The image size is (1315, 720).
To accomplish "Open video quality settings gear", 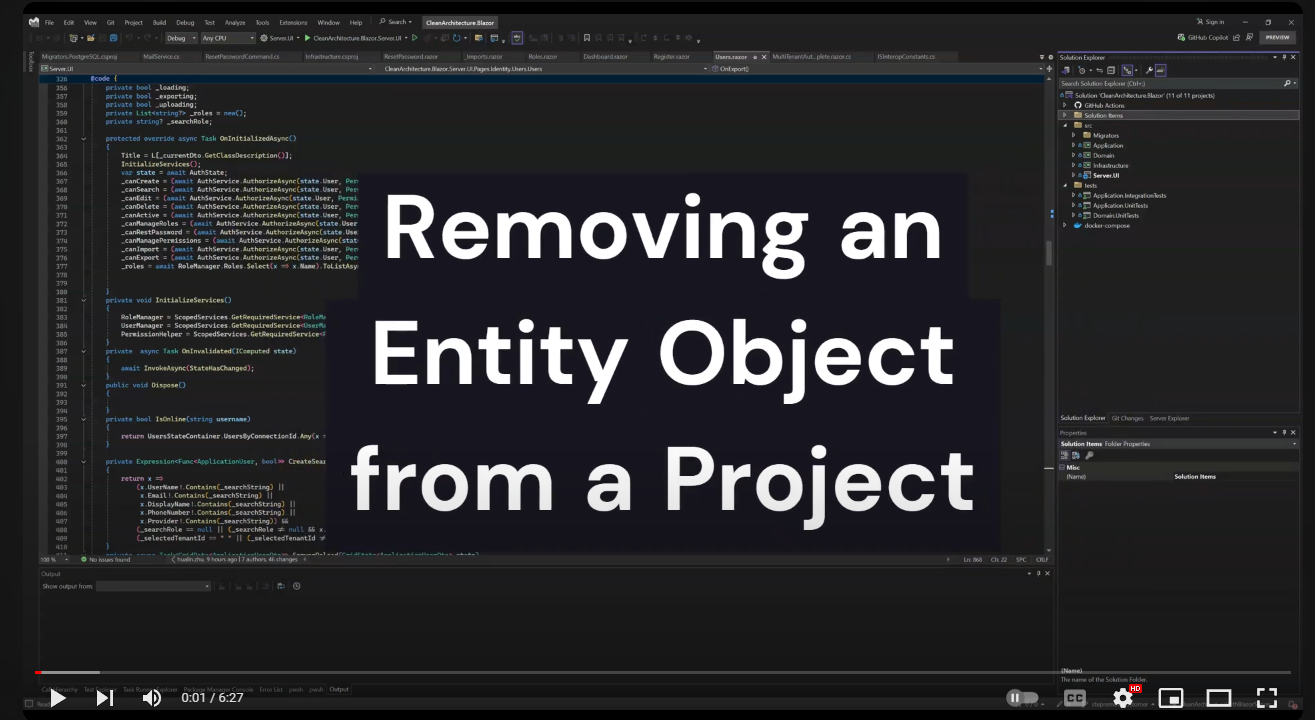I will [1123, 698].
